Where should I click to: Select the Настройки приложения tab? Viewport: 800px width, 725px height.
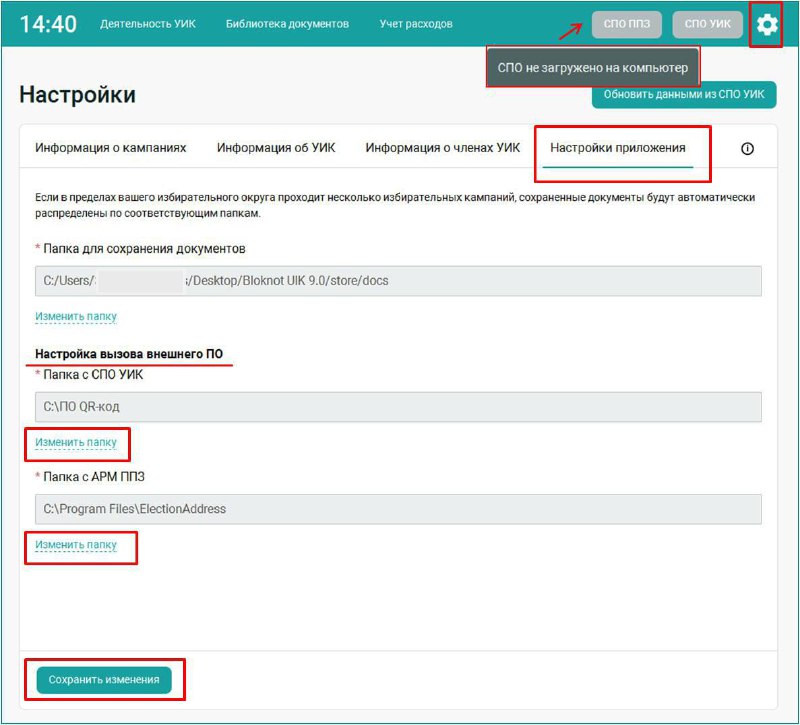pyautogui.click(x=618, y=148)
